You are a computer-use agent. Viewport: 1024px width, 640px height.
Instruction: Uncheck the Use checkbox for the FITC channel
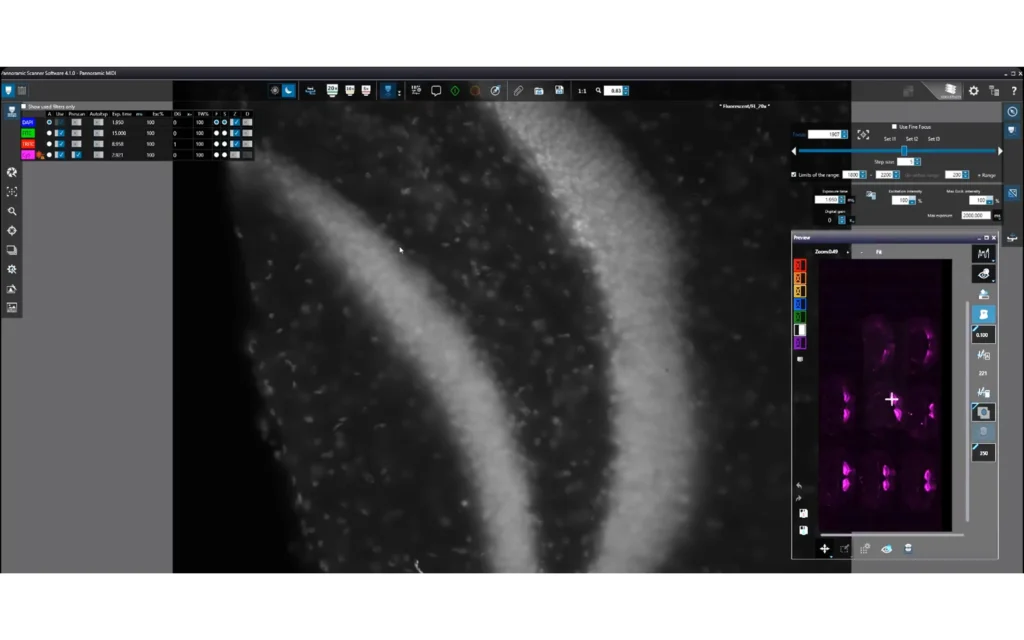coord(60,133)
